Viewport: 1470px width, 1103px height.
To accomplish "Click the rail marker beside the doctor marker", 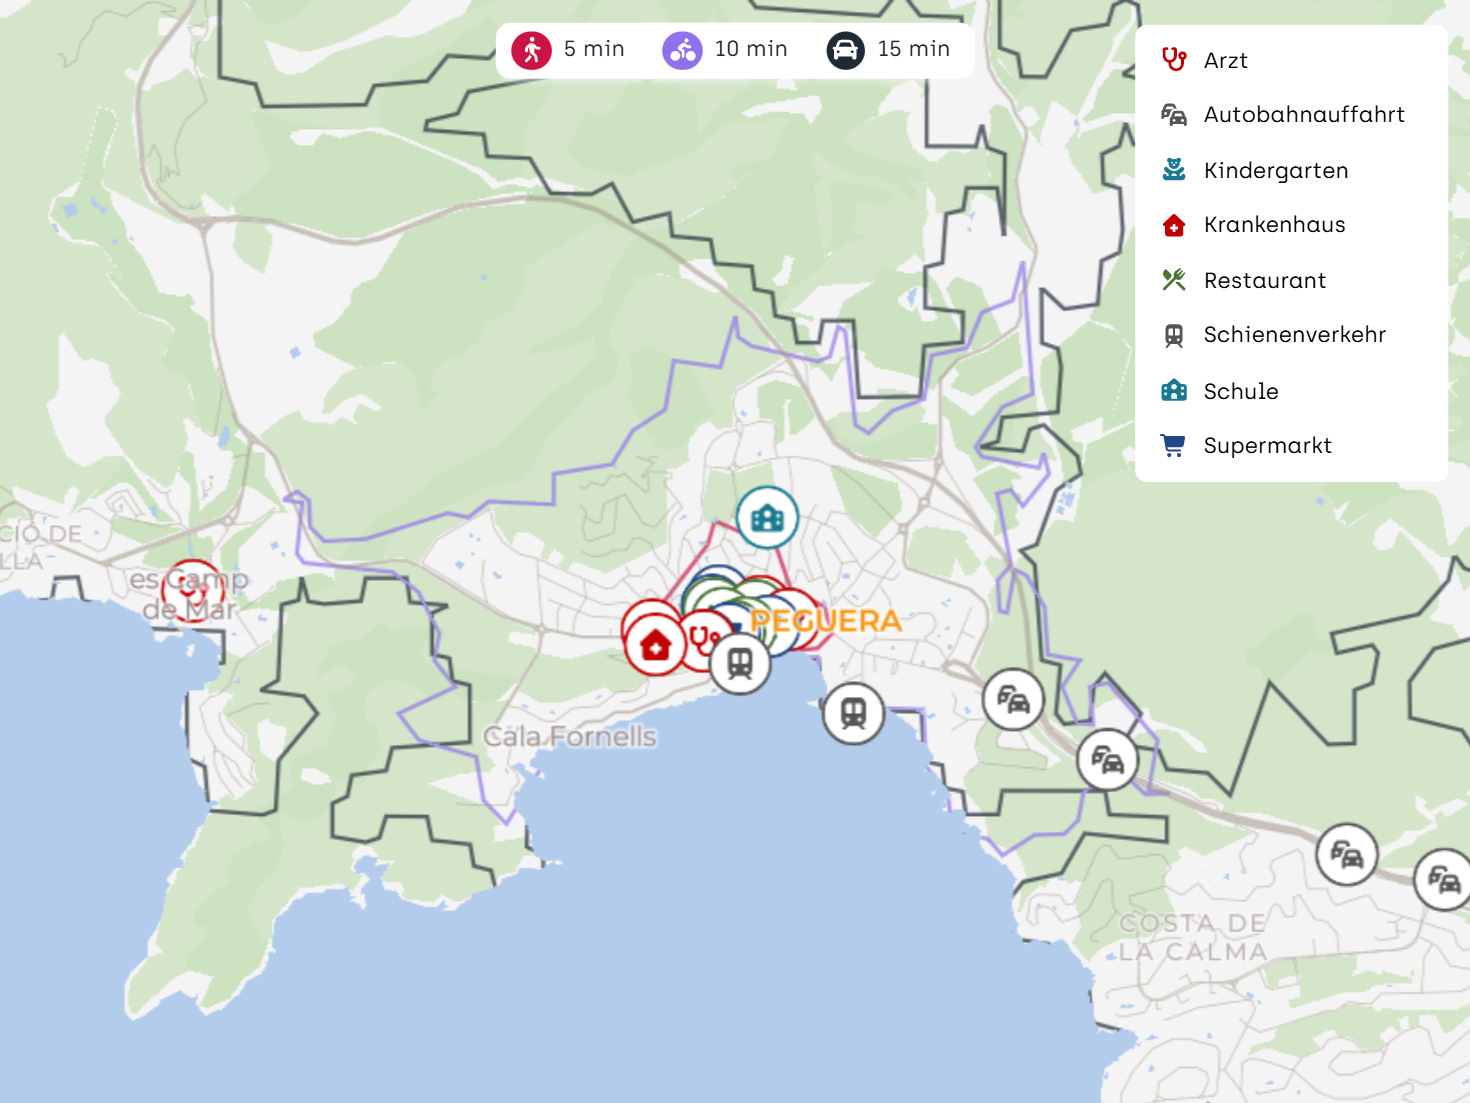I will click(x=740, y=664).
